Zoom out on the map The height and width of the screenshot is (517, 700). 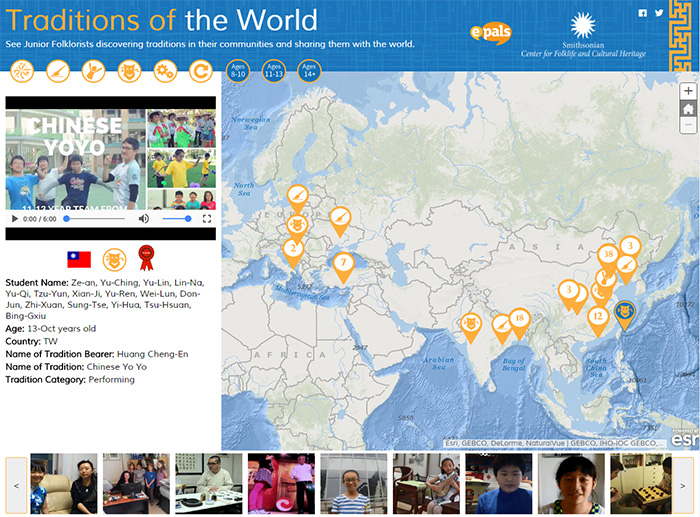tap(688, 125)
